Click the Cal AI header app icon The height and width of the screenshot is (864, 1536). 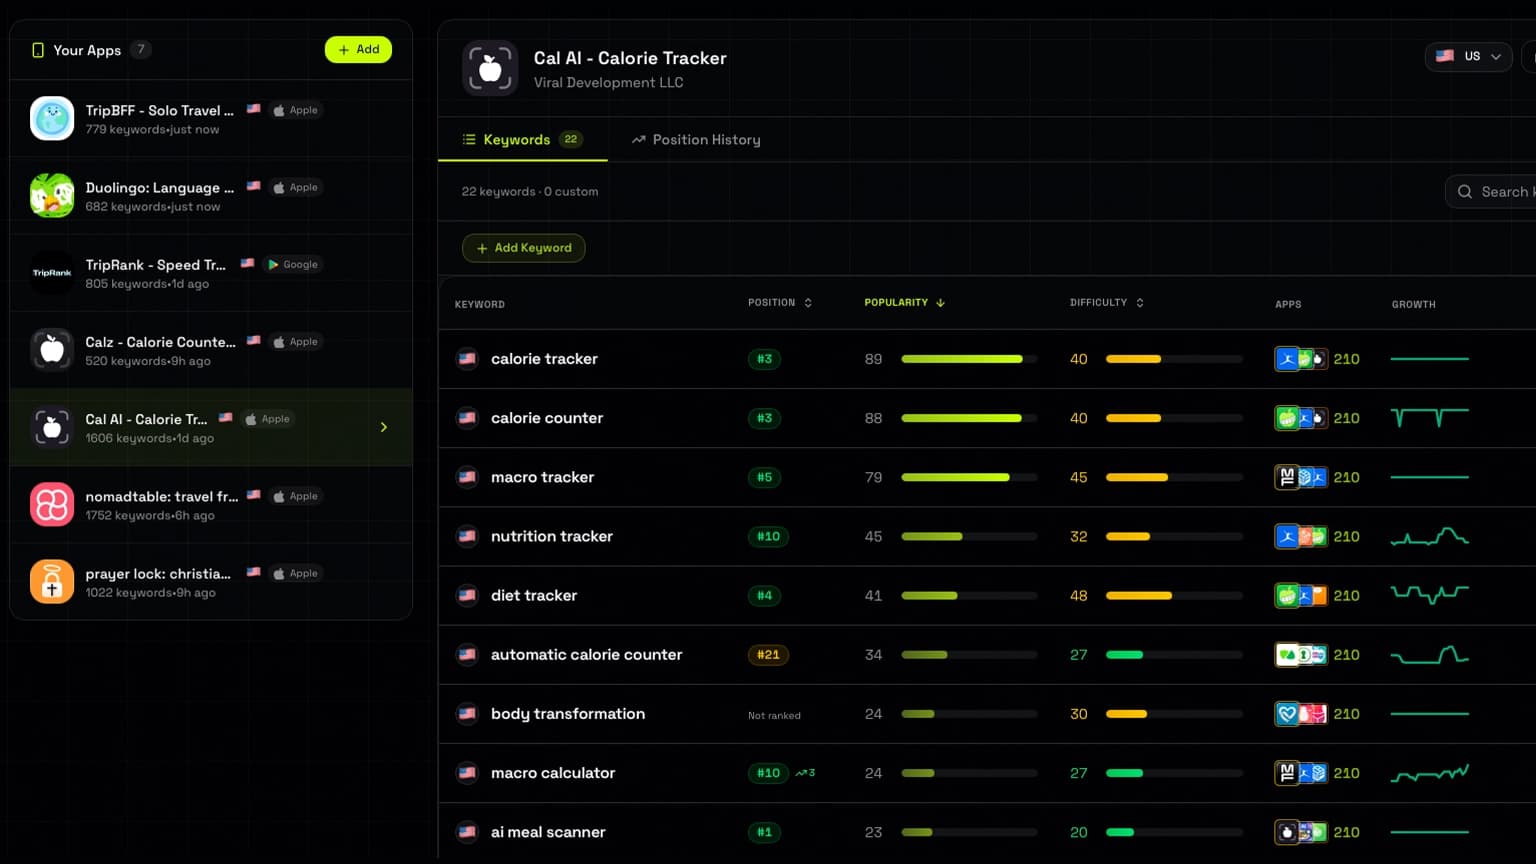click(x=490, y=68)
